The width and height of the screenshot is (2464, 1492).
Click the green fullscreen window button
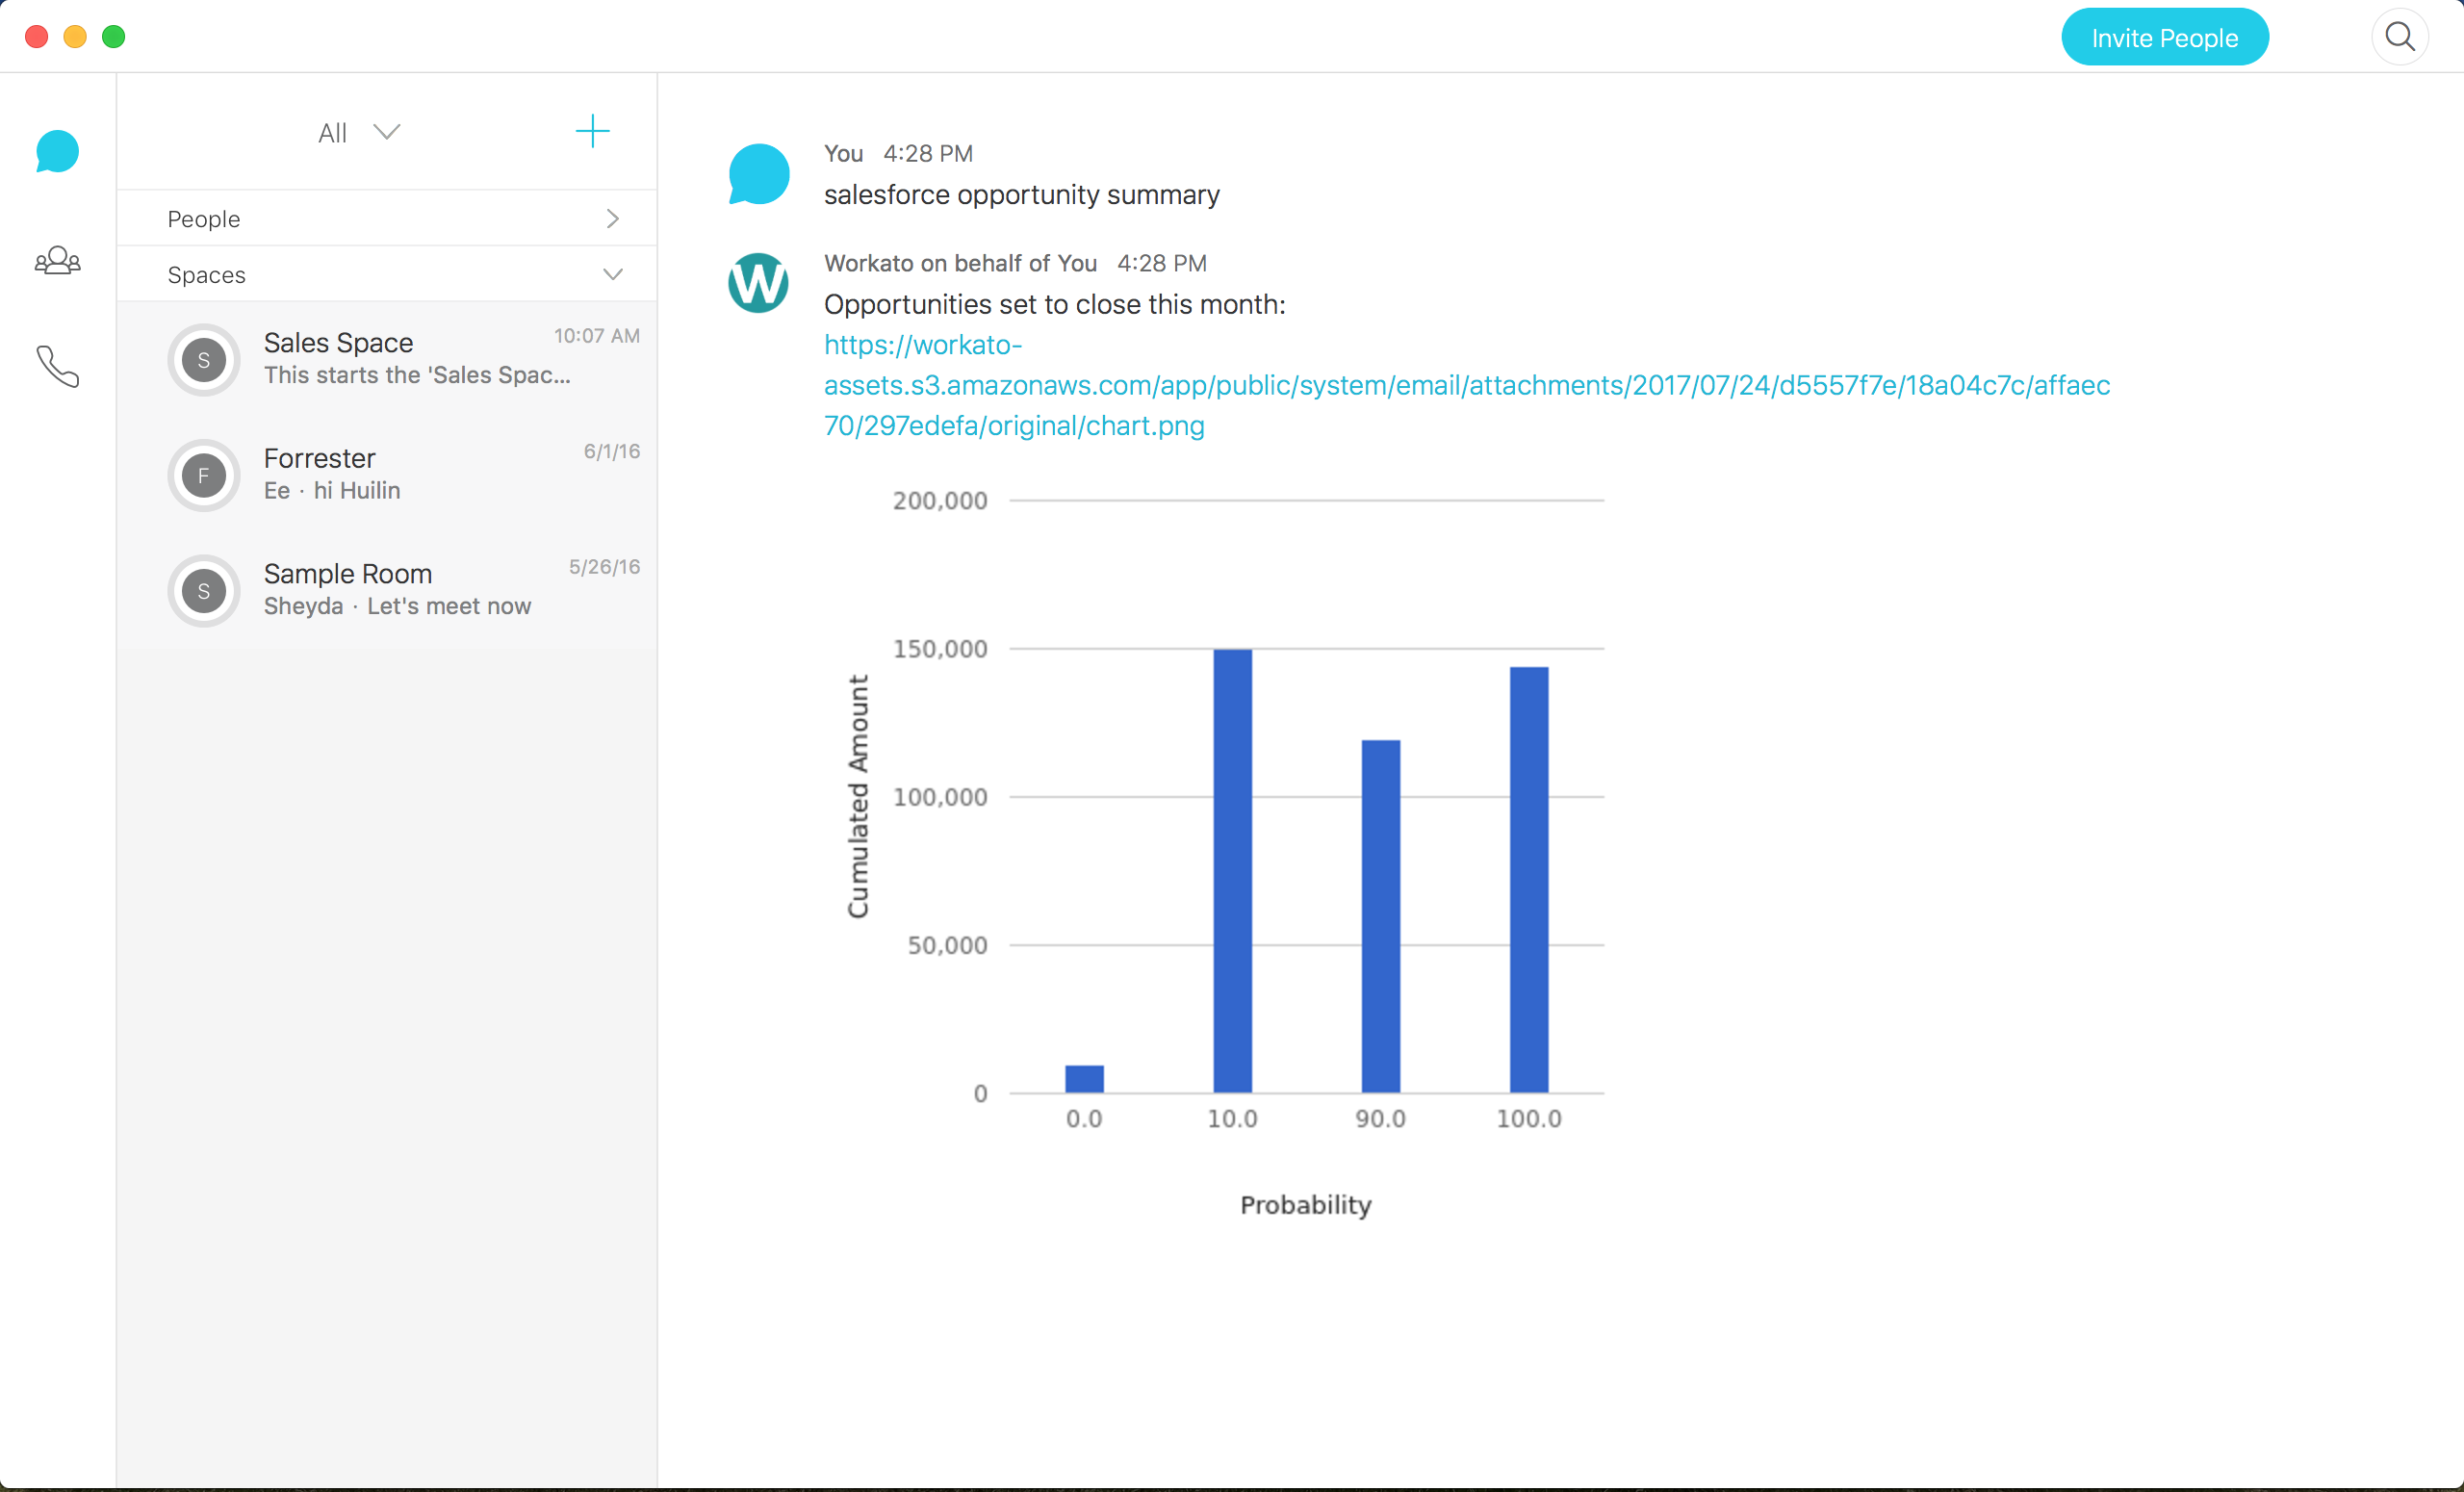coord(114,37)
